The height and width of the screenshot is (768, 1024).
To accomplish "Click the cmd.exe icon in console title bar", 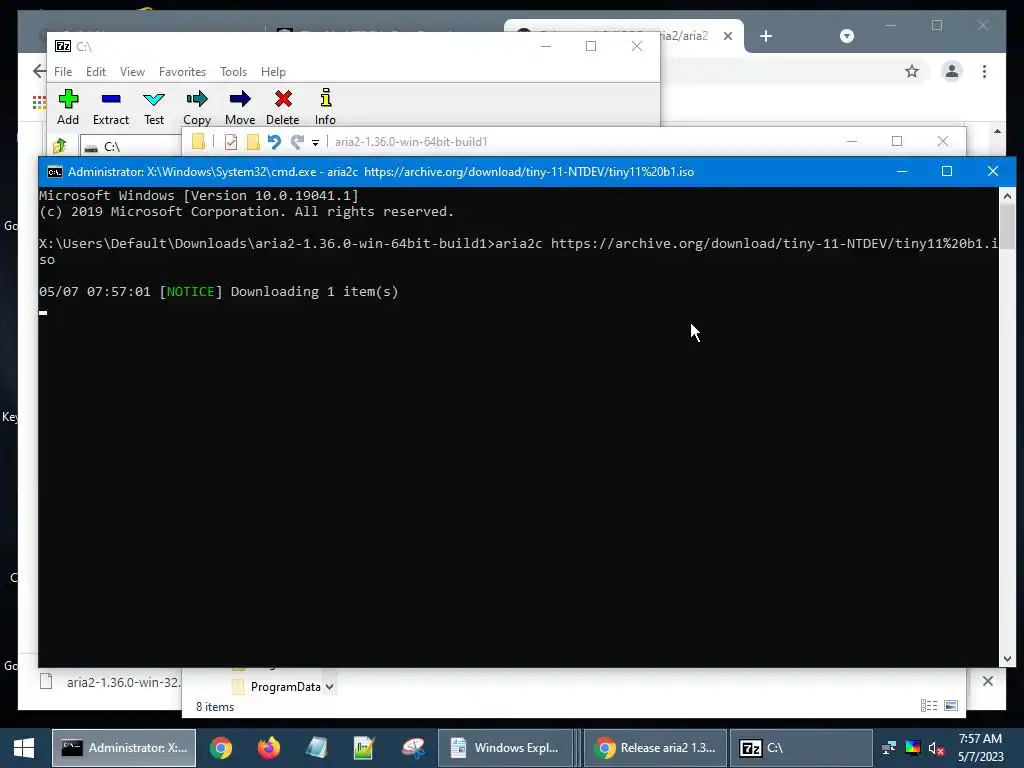I will pyautogui.click(x=55, y=172).
